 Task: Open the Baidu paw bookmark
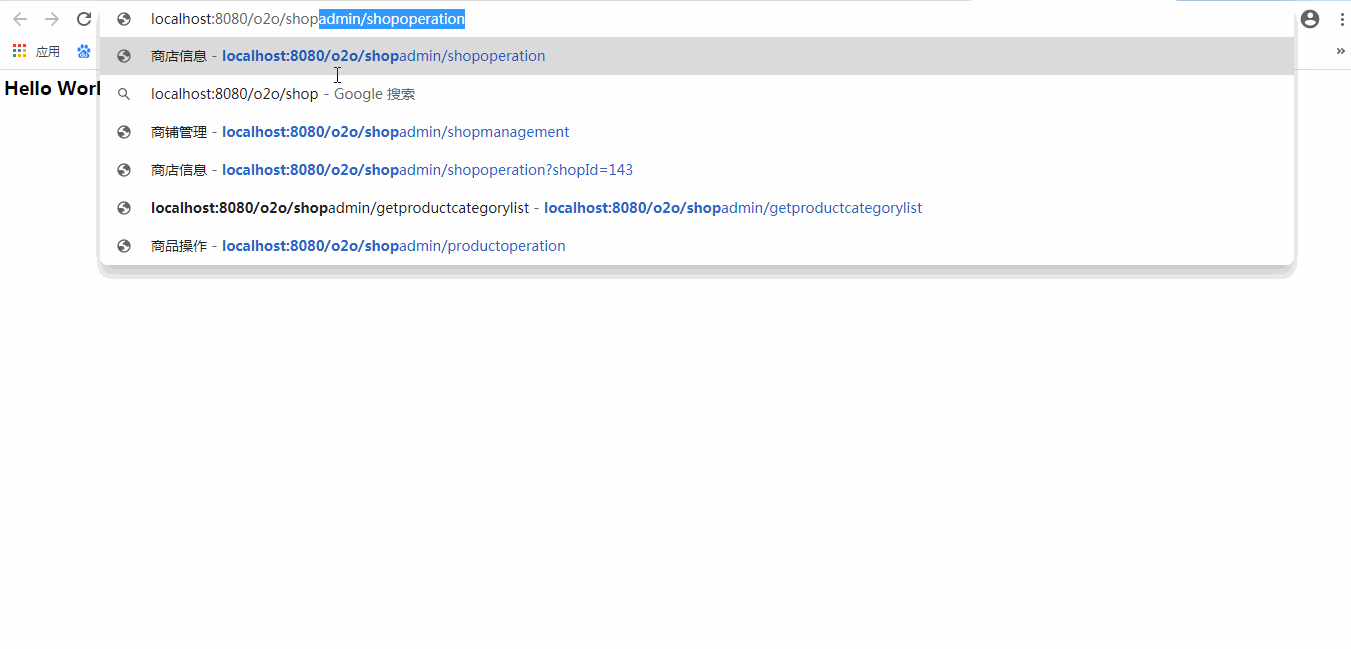[84, 51]
